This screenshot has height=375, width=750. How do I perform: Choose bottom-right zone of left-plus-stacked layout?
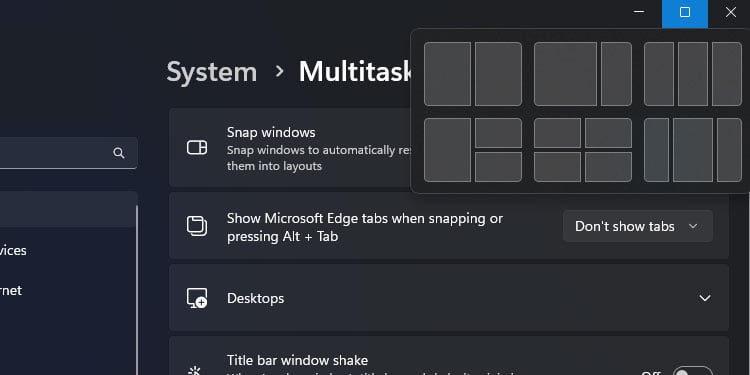point(498,167)
